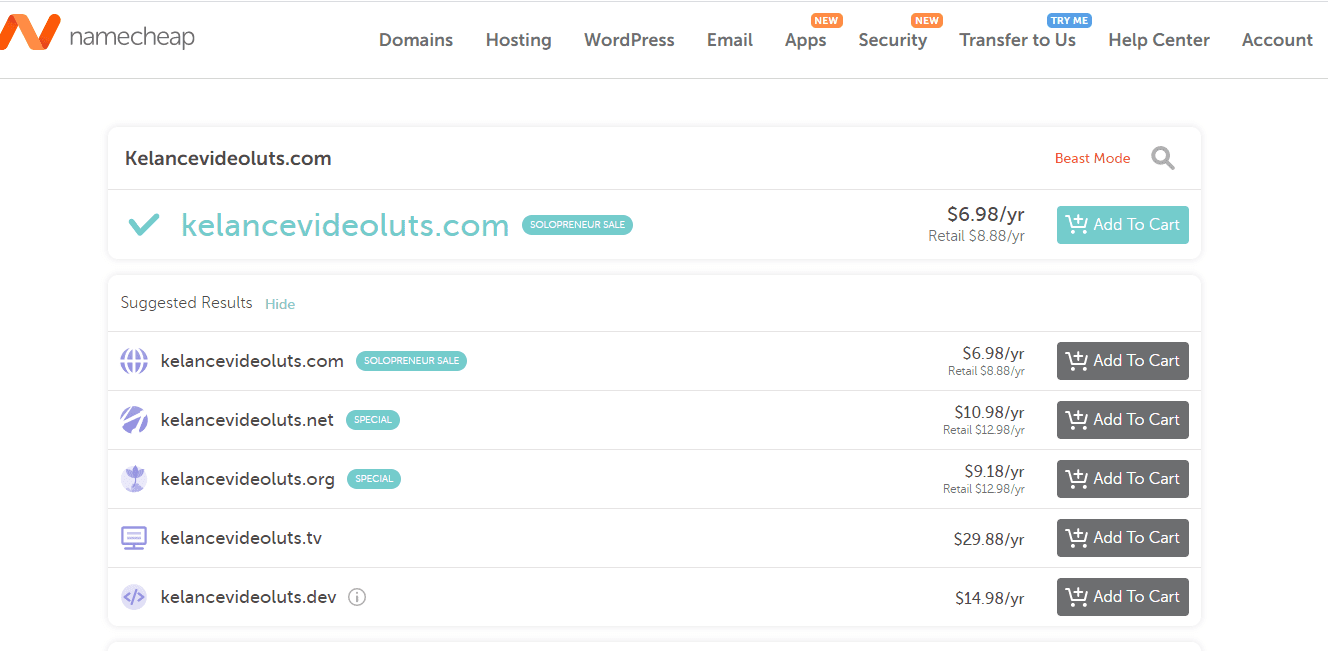Screen dimensions: 1328x651
Task: Add featured kelancevideoluts.com to cart
Action: tap(1123, 225)
